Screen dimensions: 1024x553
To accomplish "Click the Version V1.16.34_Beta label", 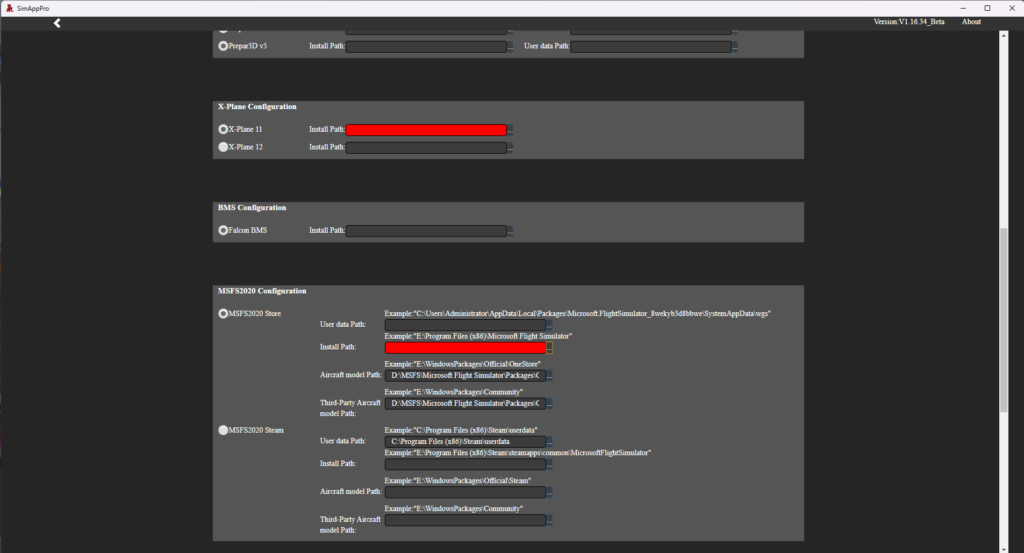I will coord(908,22).
